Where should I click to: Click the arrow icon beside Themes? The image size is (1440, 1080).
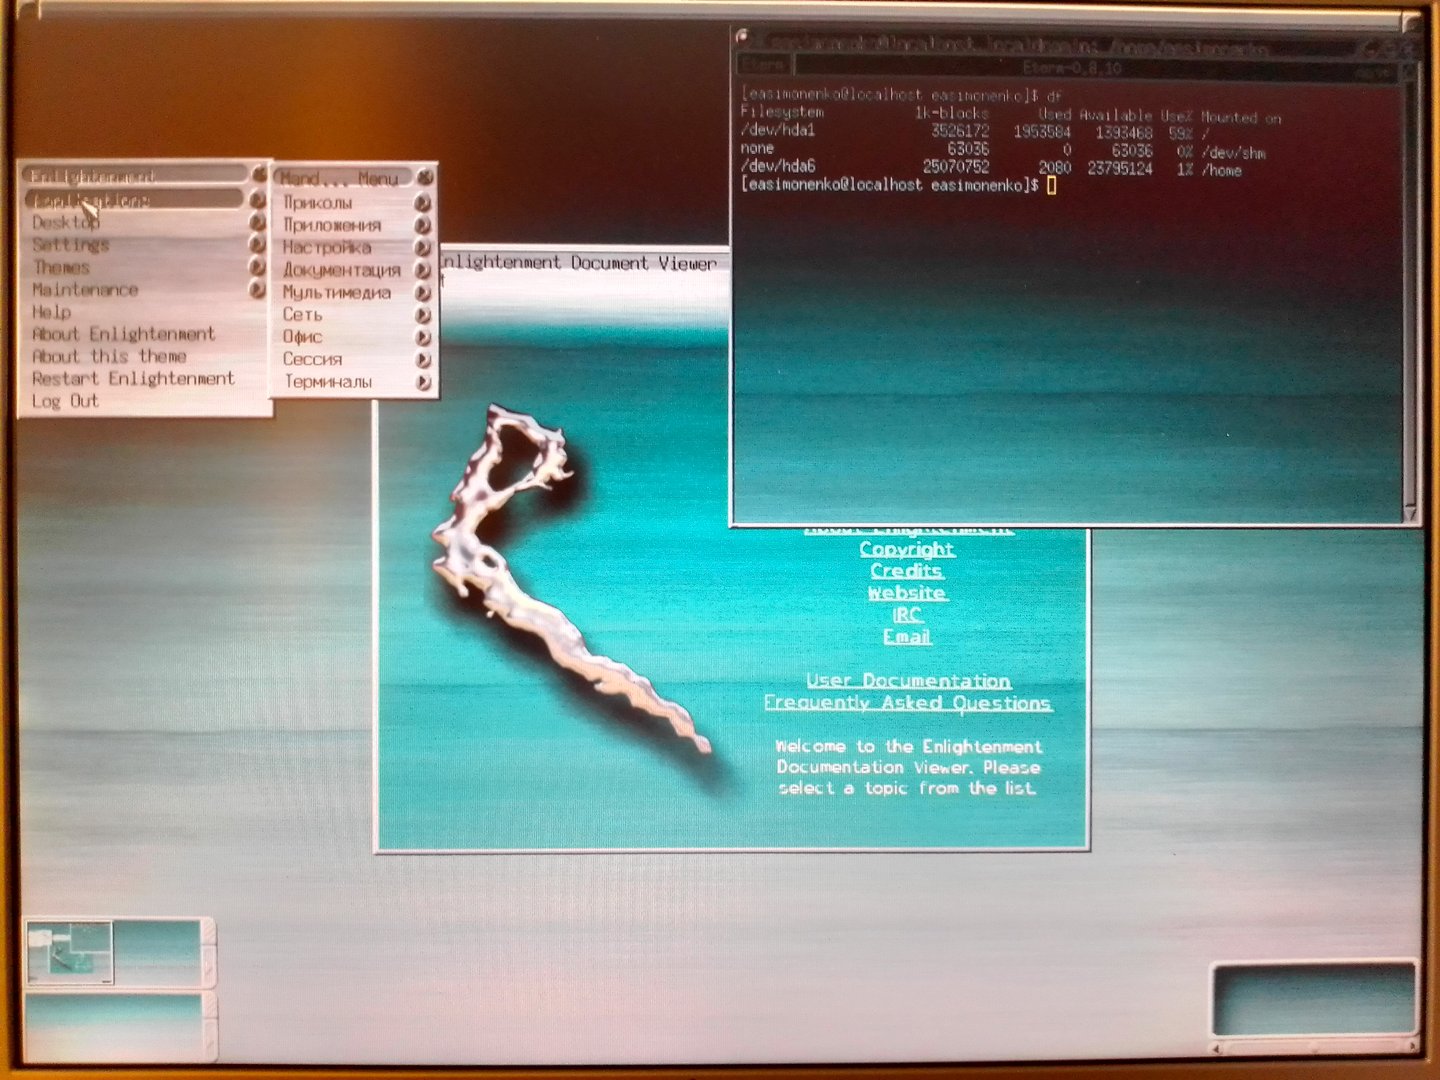point(258,267)
